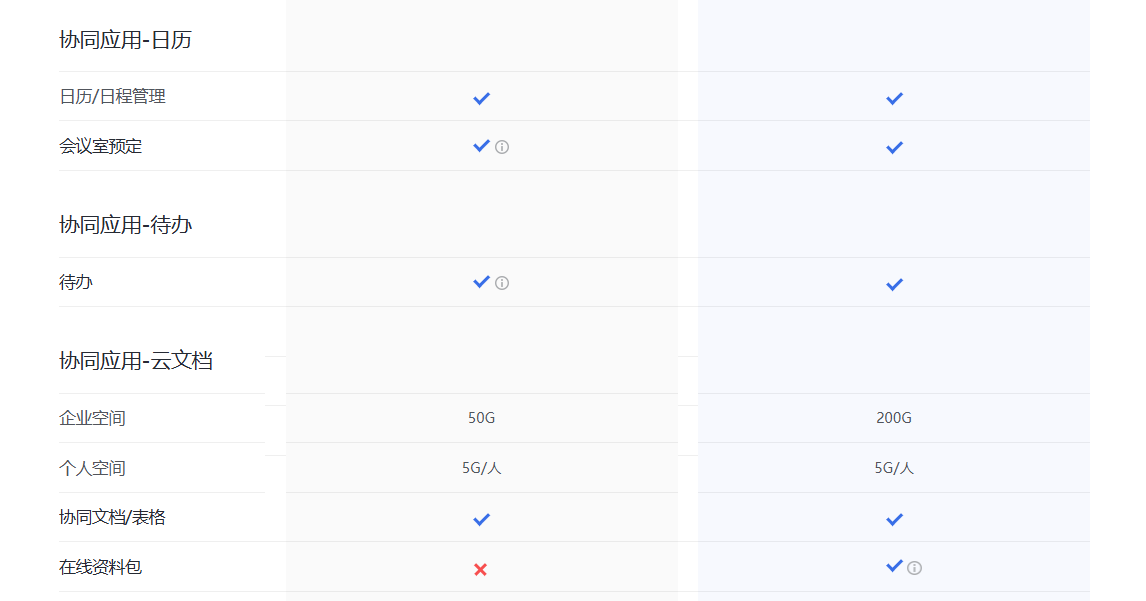Click the 协同应用-日历 section heading
The width and height of the screenshot is (1146, 601).
tap(125, 40)
